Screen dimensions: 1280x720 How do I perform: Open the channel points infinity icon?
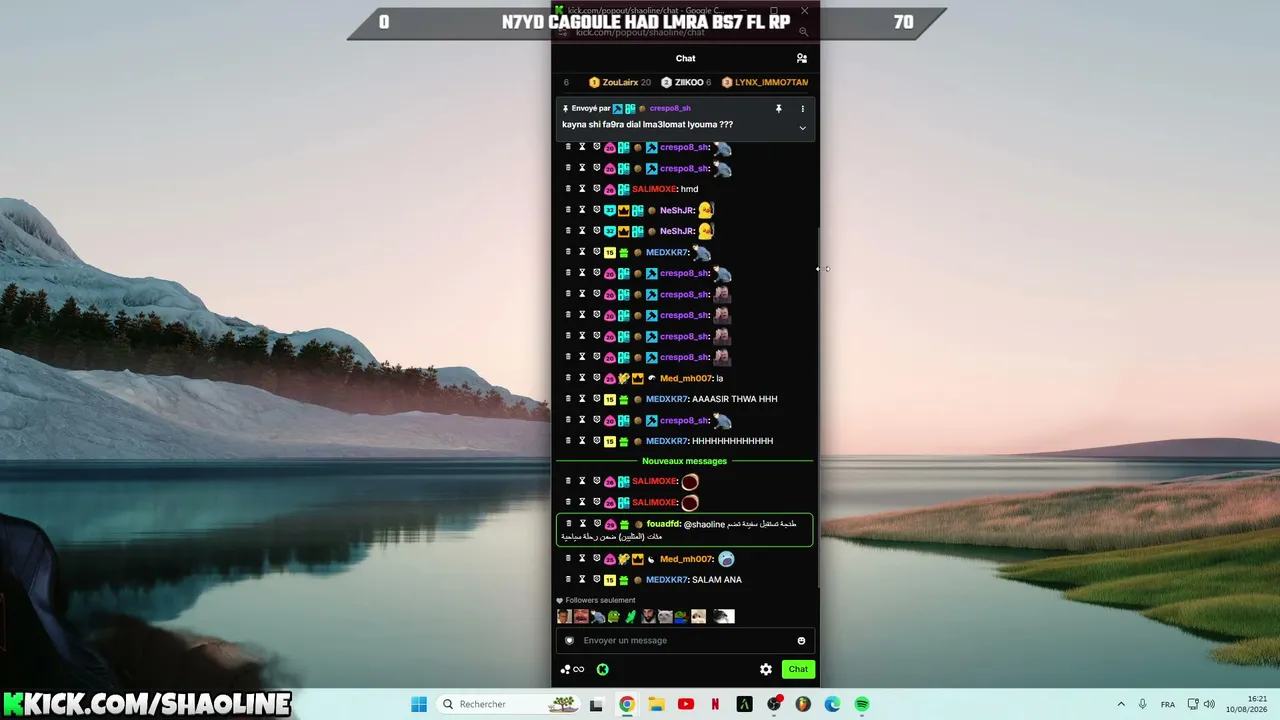click(572, 669)
